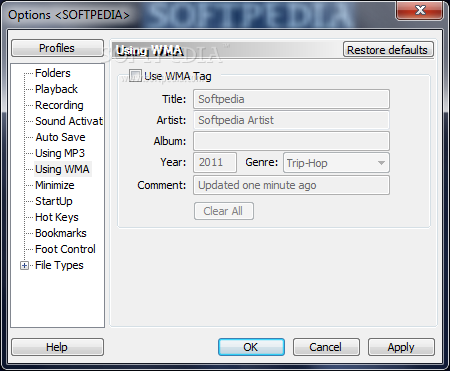Click the Artist input field
This screenshot has height=371, width=450.
click(291, 120)
